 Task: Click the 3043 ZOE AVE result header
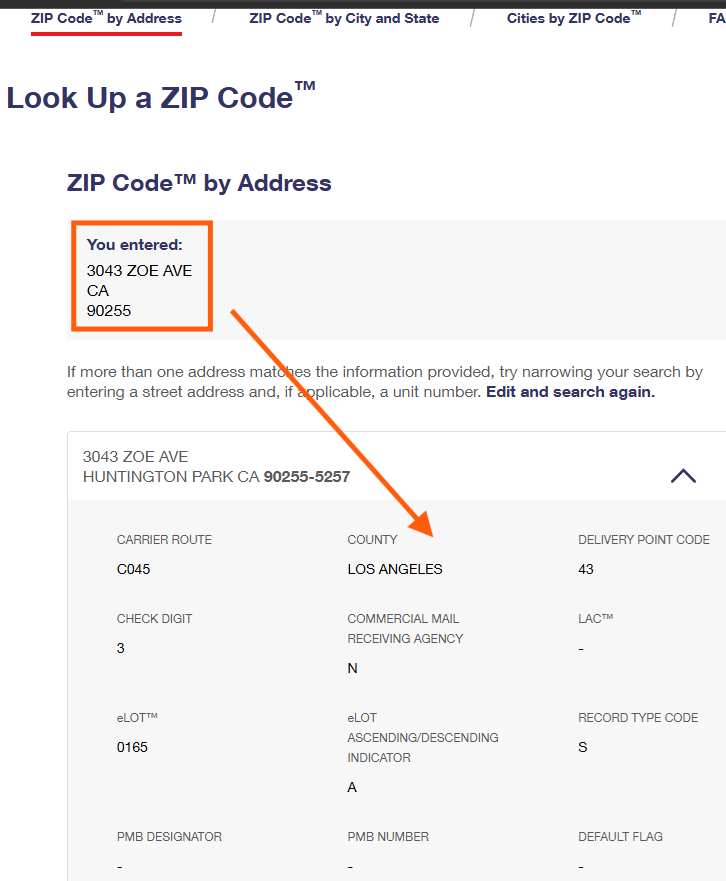pos(135,457)
